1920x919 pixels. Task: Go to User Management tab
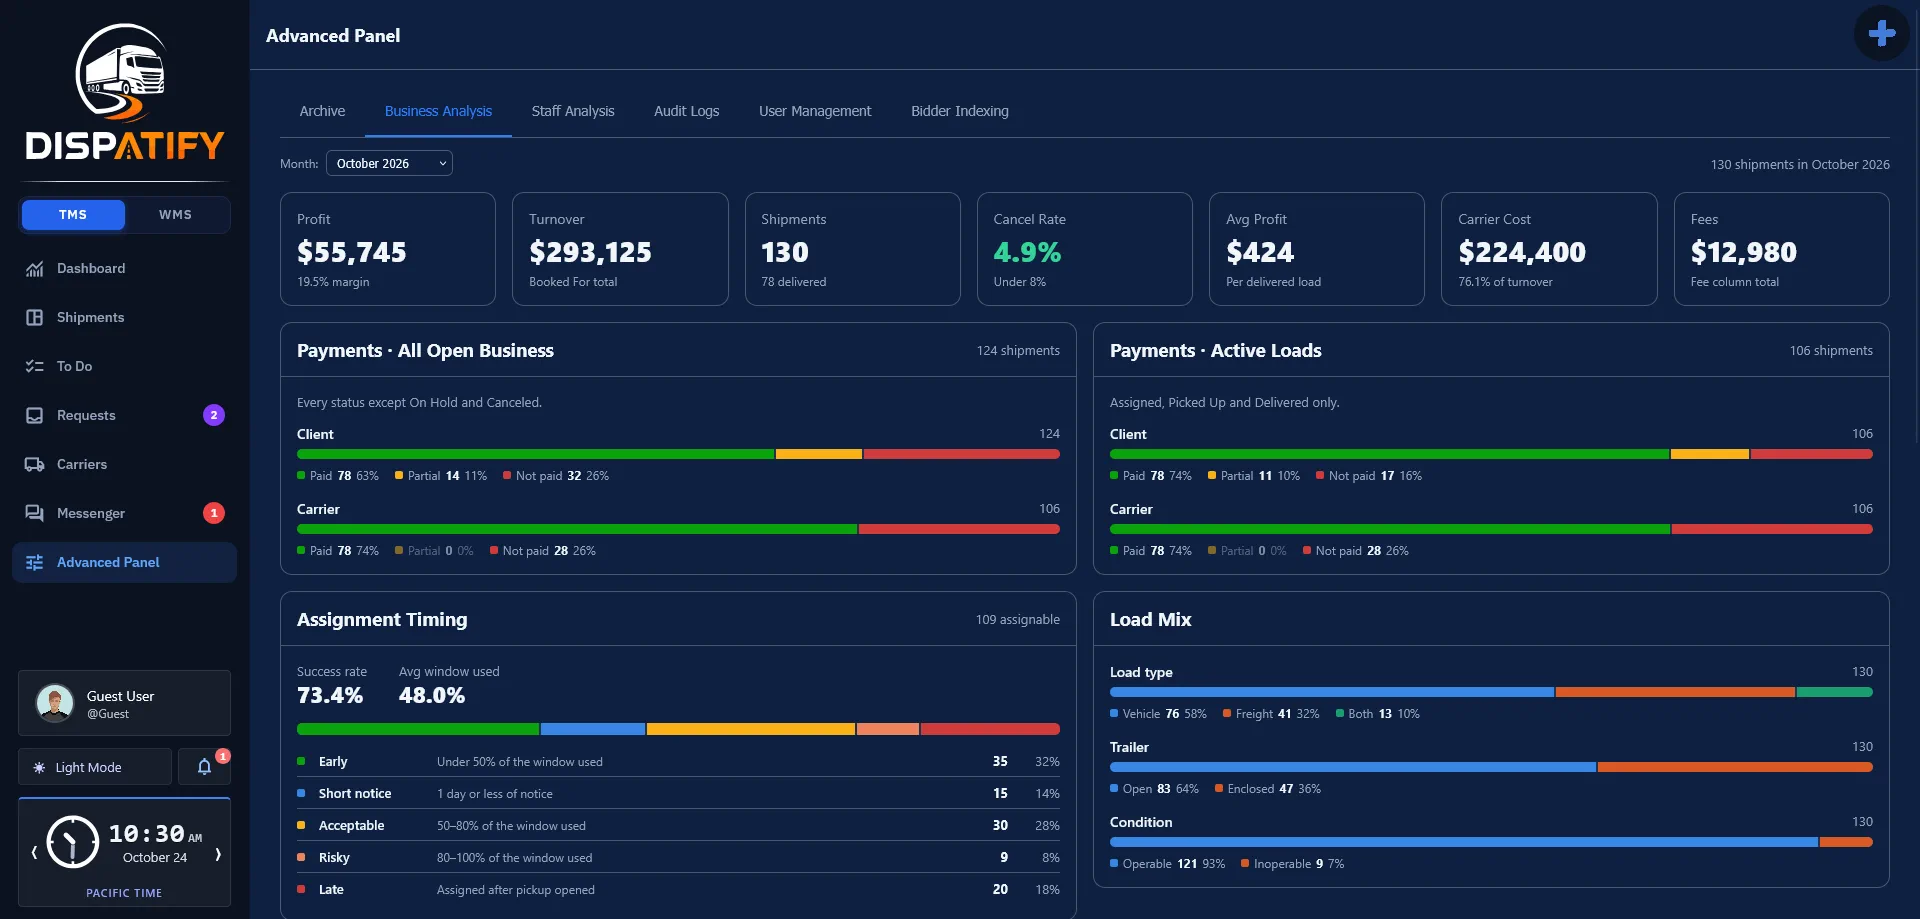point(815,111)
